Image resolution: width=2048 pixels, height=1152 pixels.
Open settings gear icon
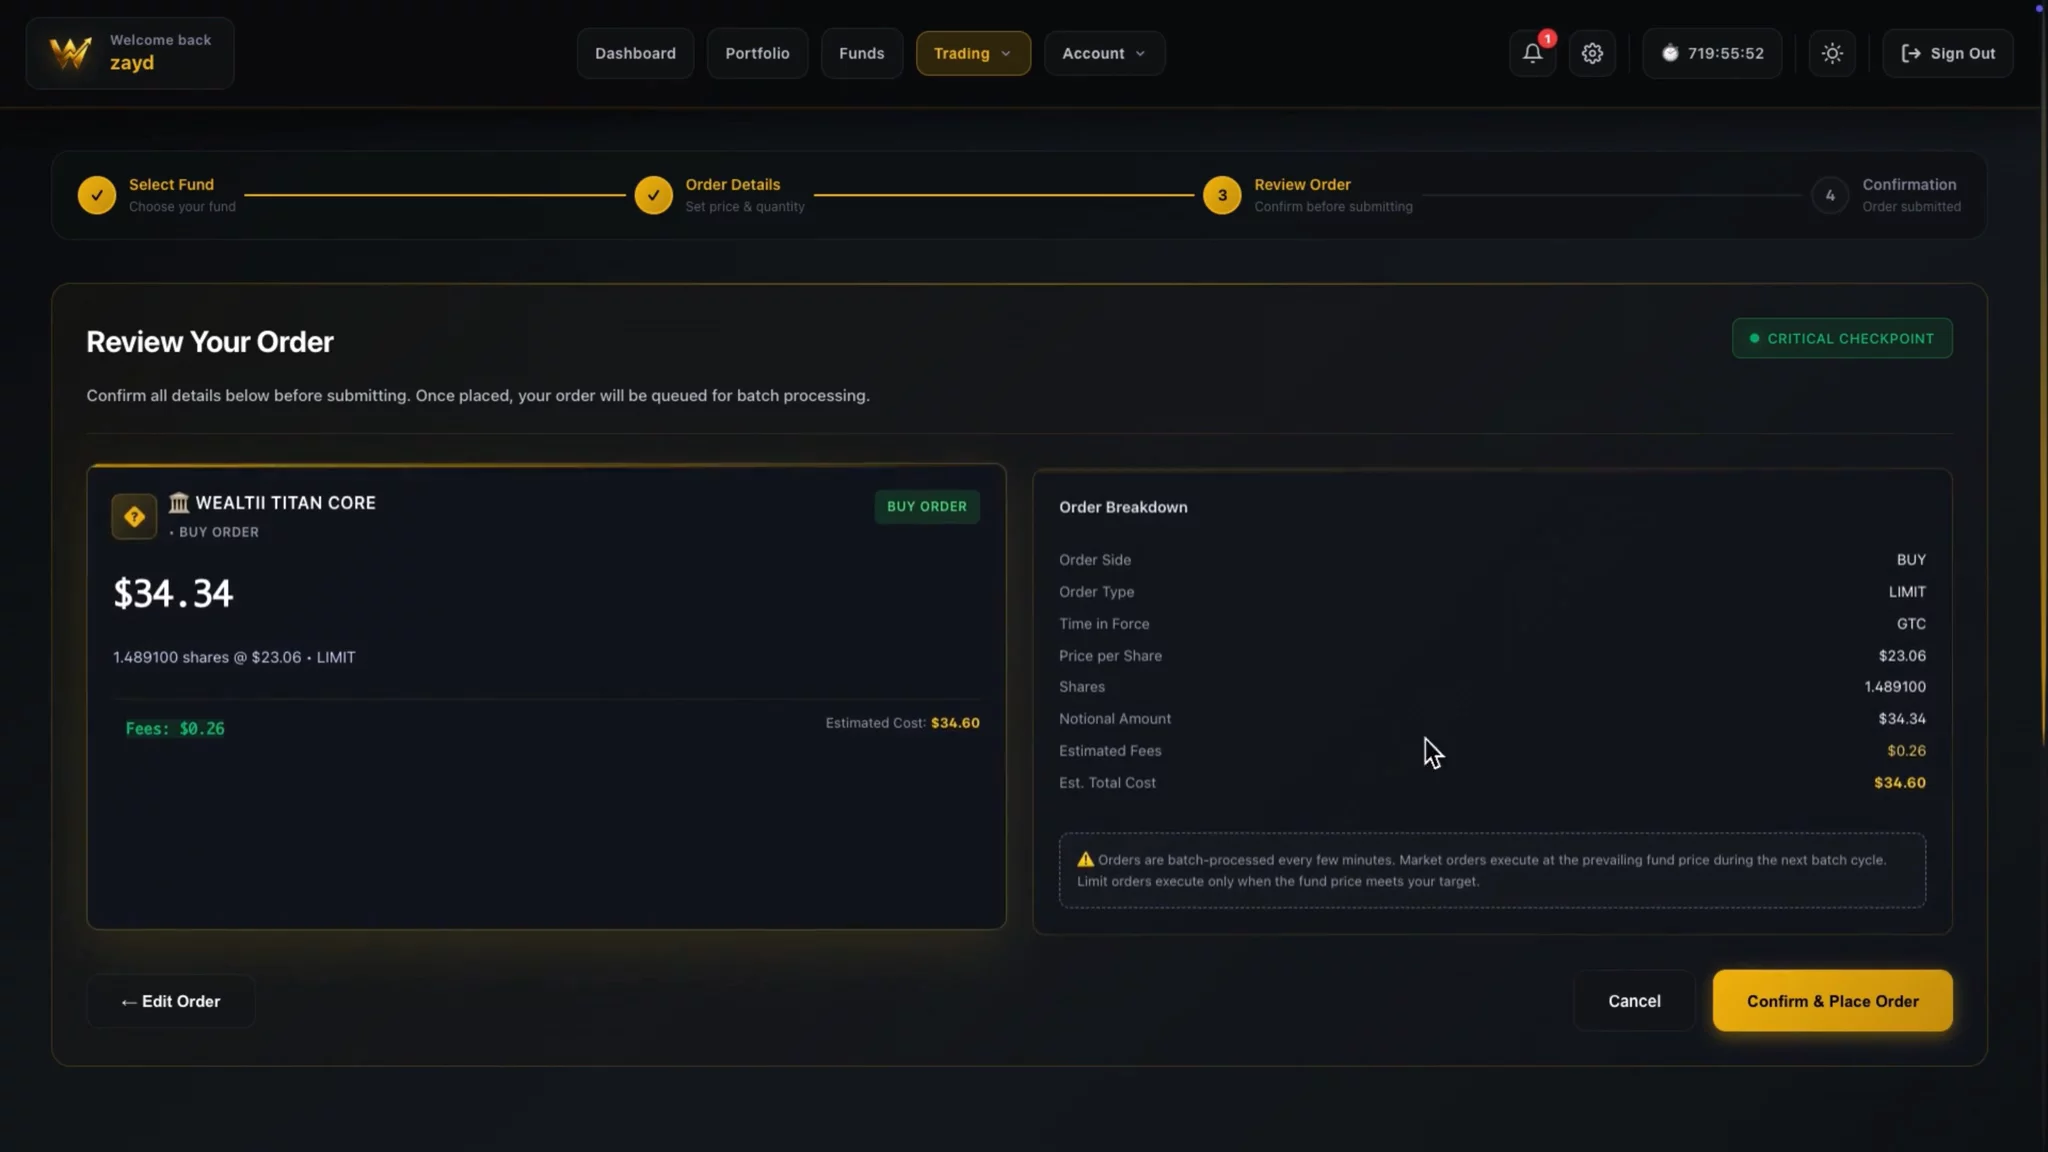[x=1592, y=53]
